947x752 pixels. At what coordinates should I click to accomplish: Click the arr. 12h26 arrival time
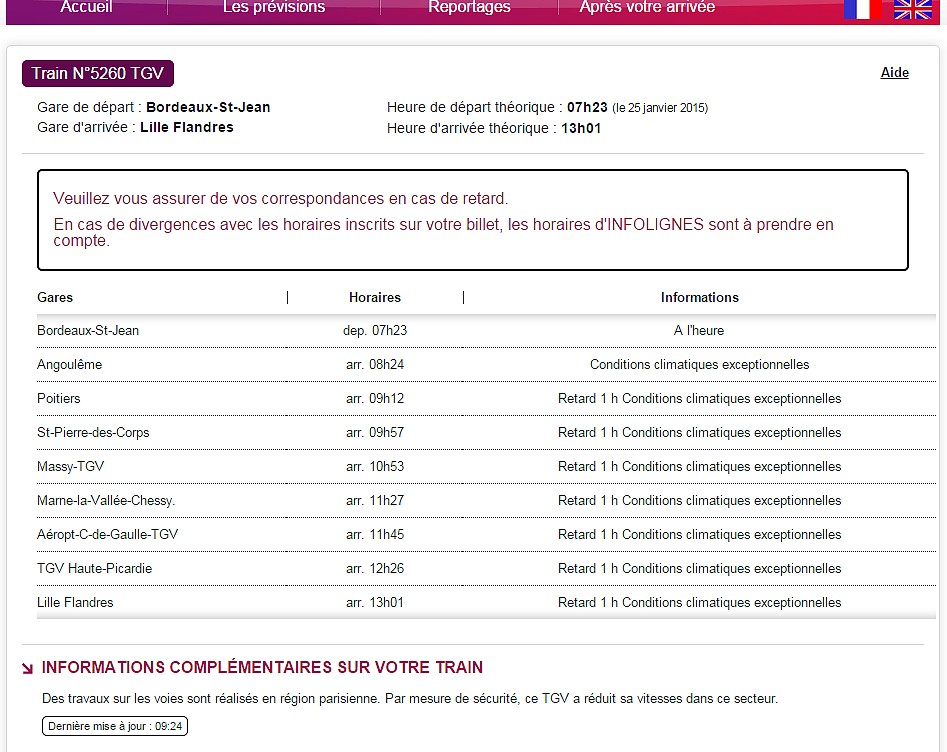pyautogui.click(x=375, y=568)
